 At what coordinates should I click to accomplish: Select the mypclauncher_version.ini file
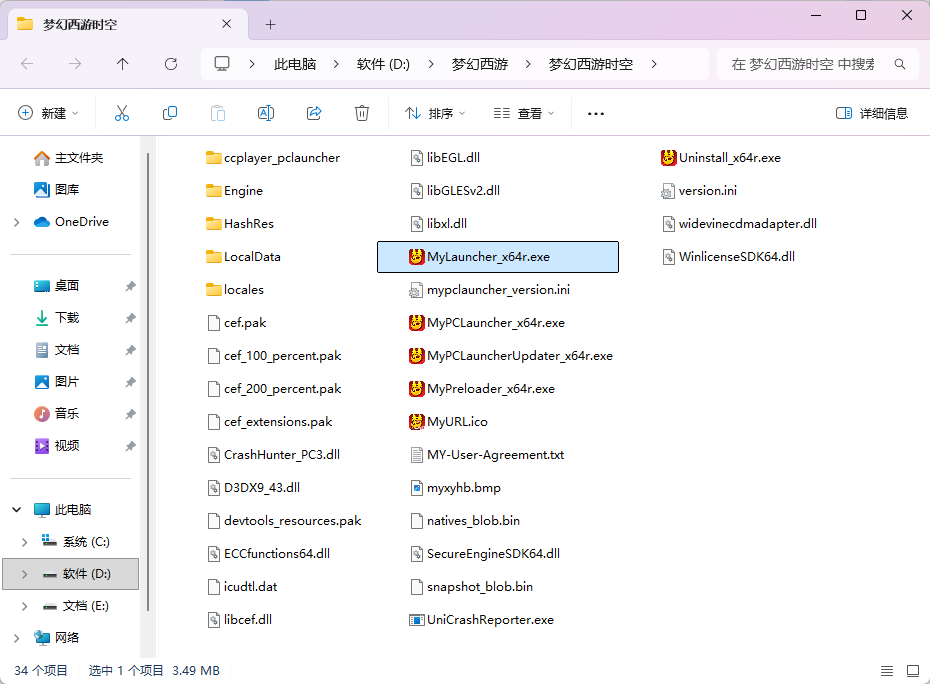[x=490, y=290]
